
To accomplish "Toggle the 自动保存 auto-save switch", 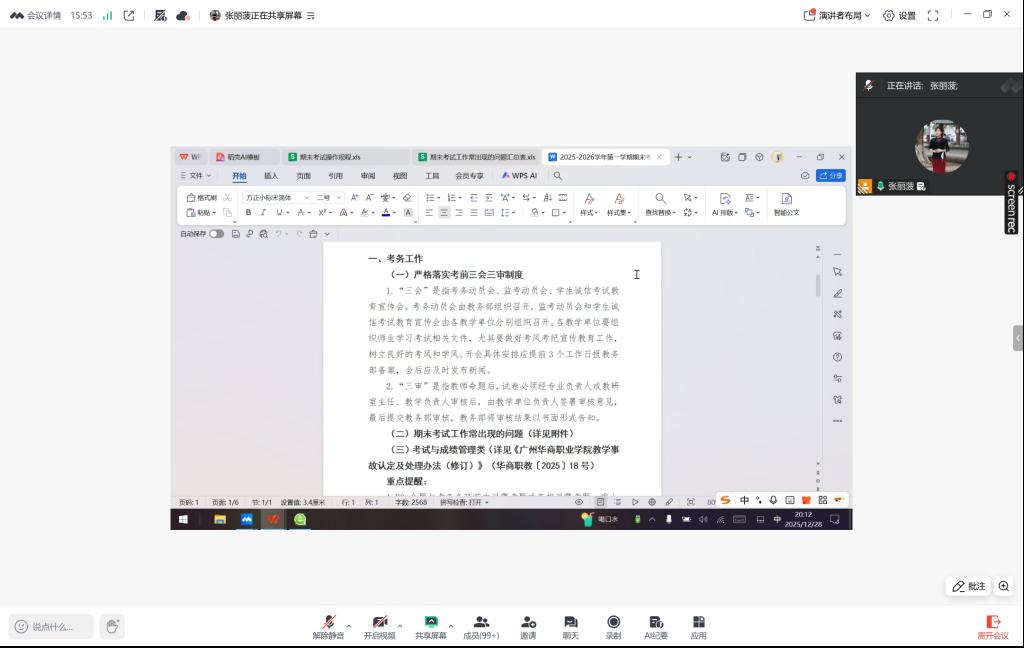I will [x=216, y=234].
